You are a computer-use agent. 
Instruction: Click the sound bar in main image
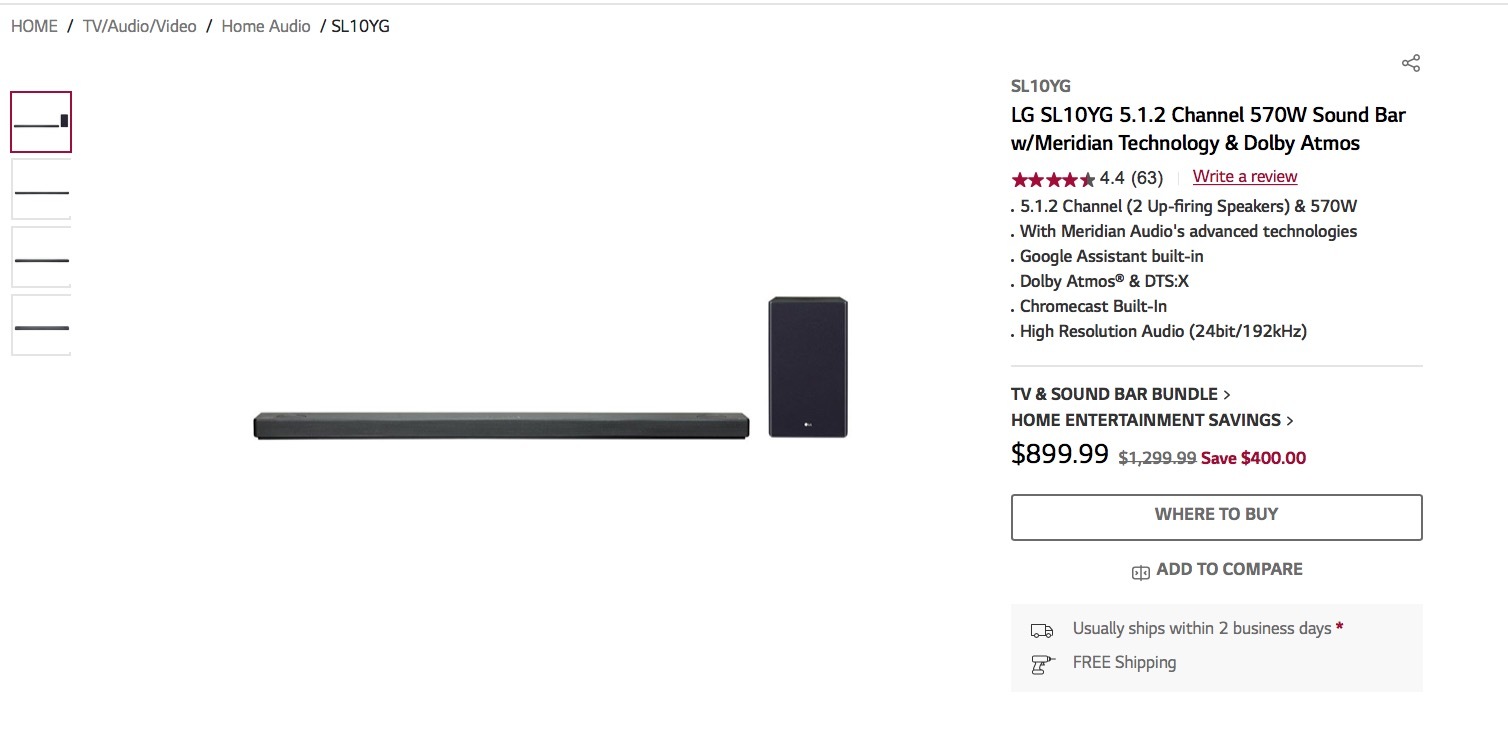click(x=501, y=425)
